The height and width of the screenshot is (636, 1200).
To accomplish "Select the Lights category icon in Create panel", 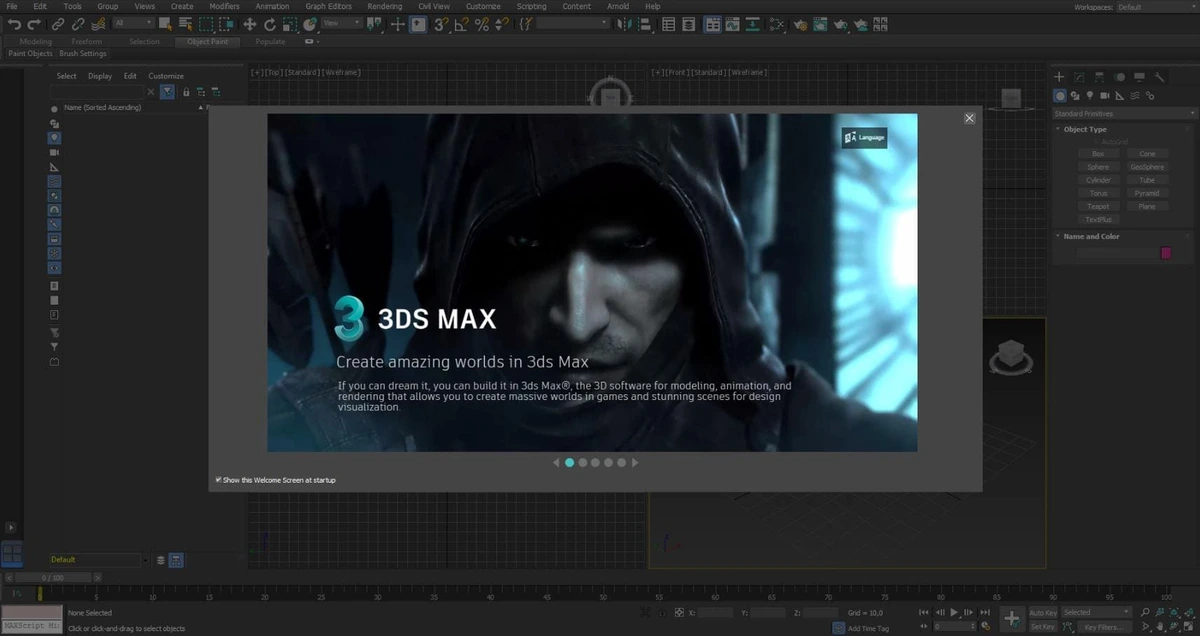I will coord(1090,96).
